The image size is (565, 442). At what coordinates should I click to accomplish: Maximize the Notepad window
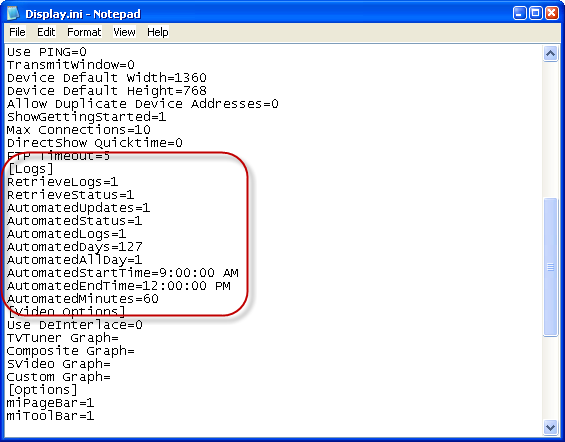tap(536, 13)
